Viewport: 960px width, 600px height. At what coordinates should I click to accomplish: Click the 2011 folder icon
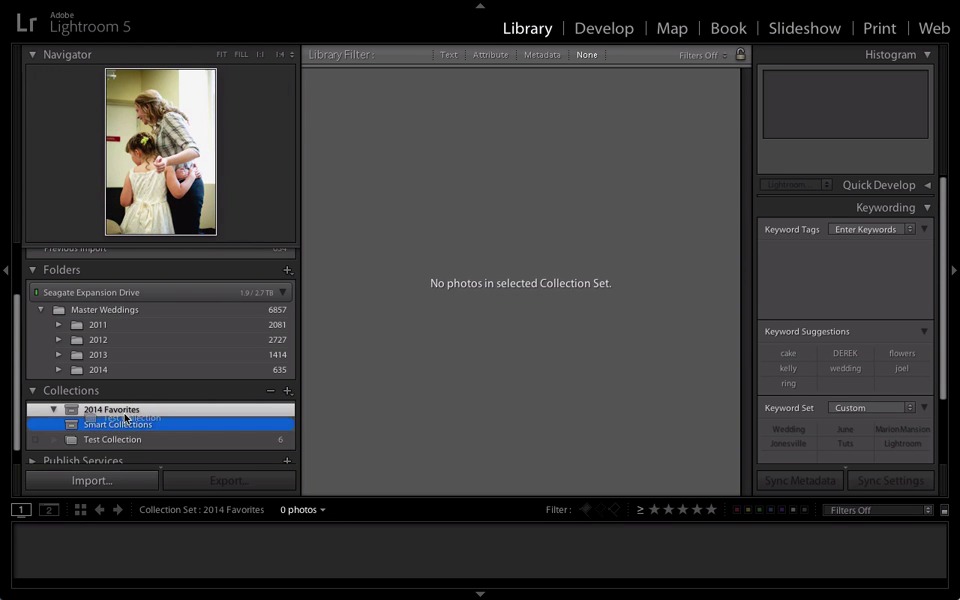click(77, 325)
